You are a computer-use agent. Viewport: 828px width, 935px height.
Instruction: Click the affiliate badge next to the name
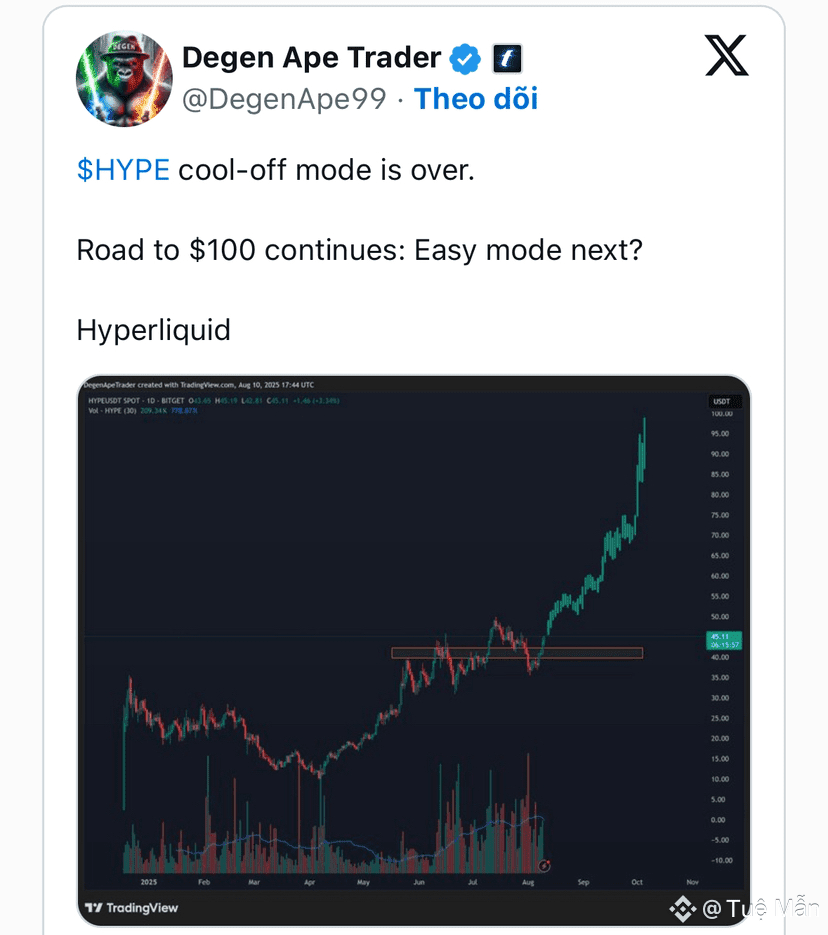pos(507,58)
